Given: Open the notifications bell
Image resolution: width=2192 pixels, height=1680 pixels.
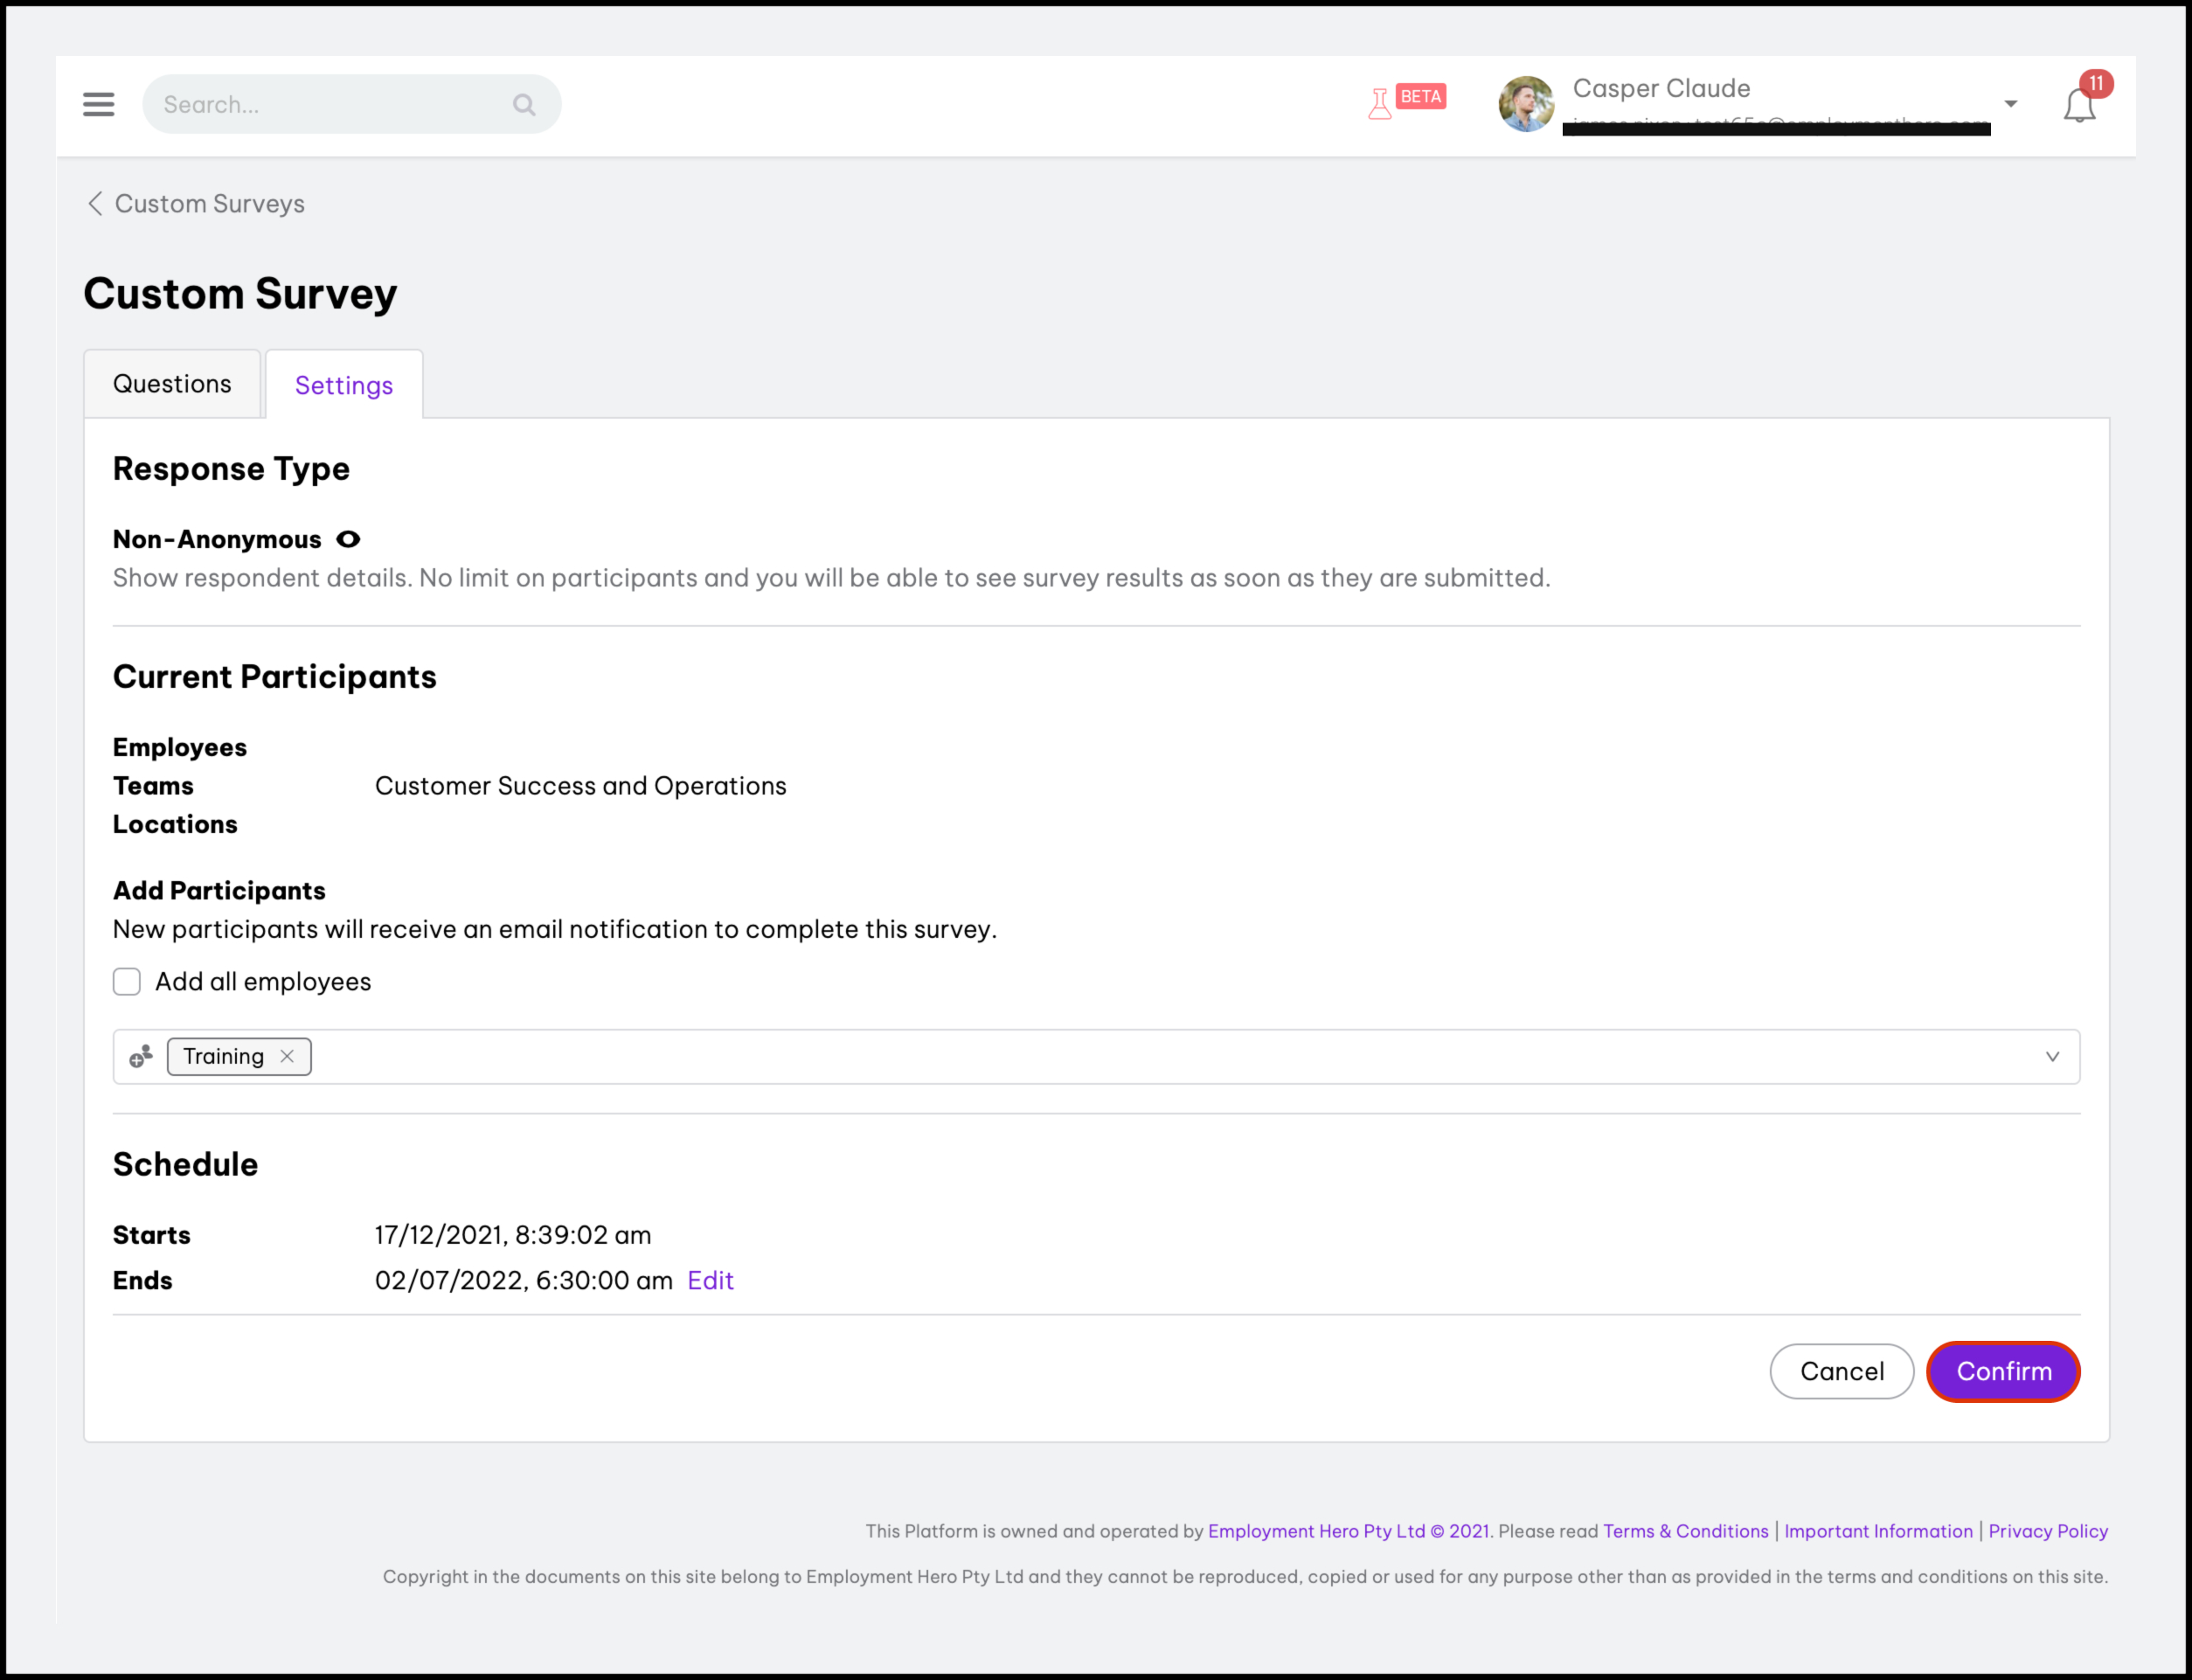Looking at the screenshot, I should pyautogui.click(x=2079, y=105).
